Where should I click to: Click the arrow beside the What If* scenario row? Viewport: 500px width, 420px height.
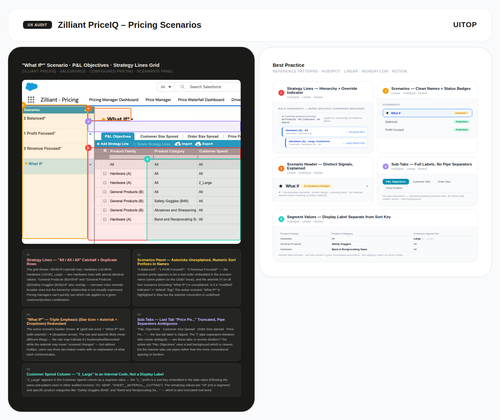[x=90, y=164]
